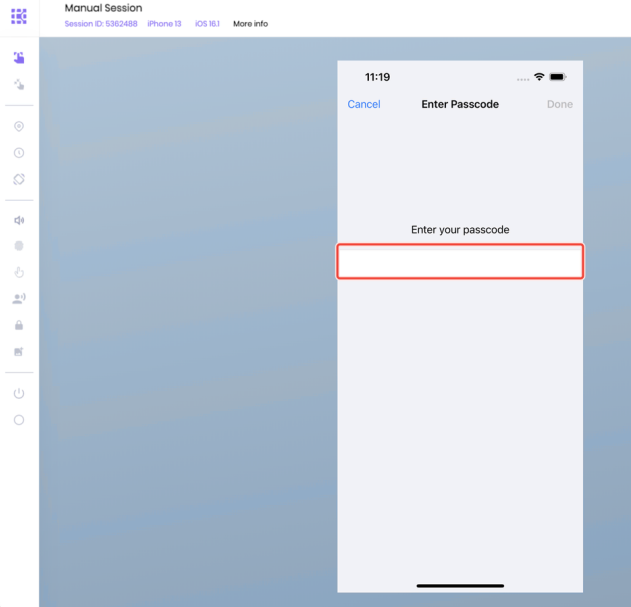
Task: Click the person speaking voice icon
Action: 19,298
